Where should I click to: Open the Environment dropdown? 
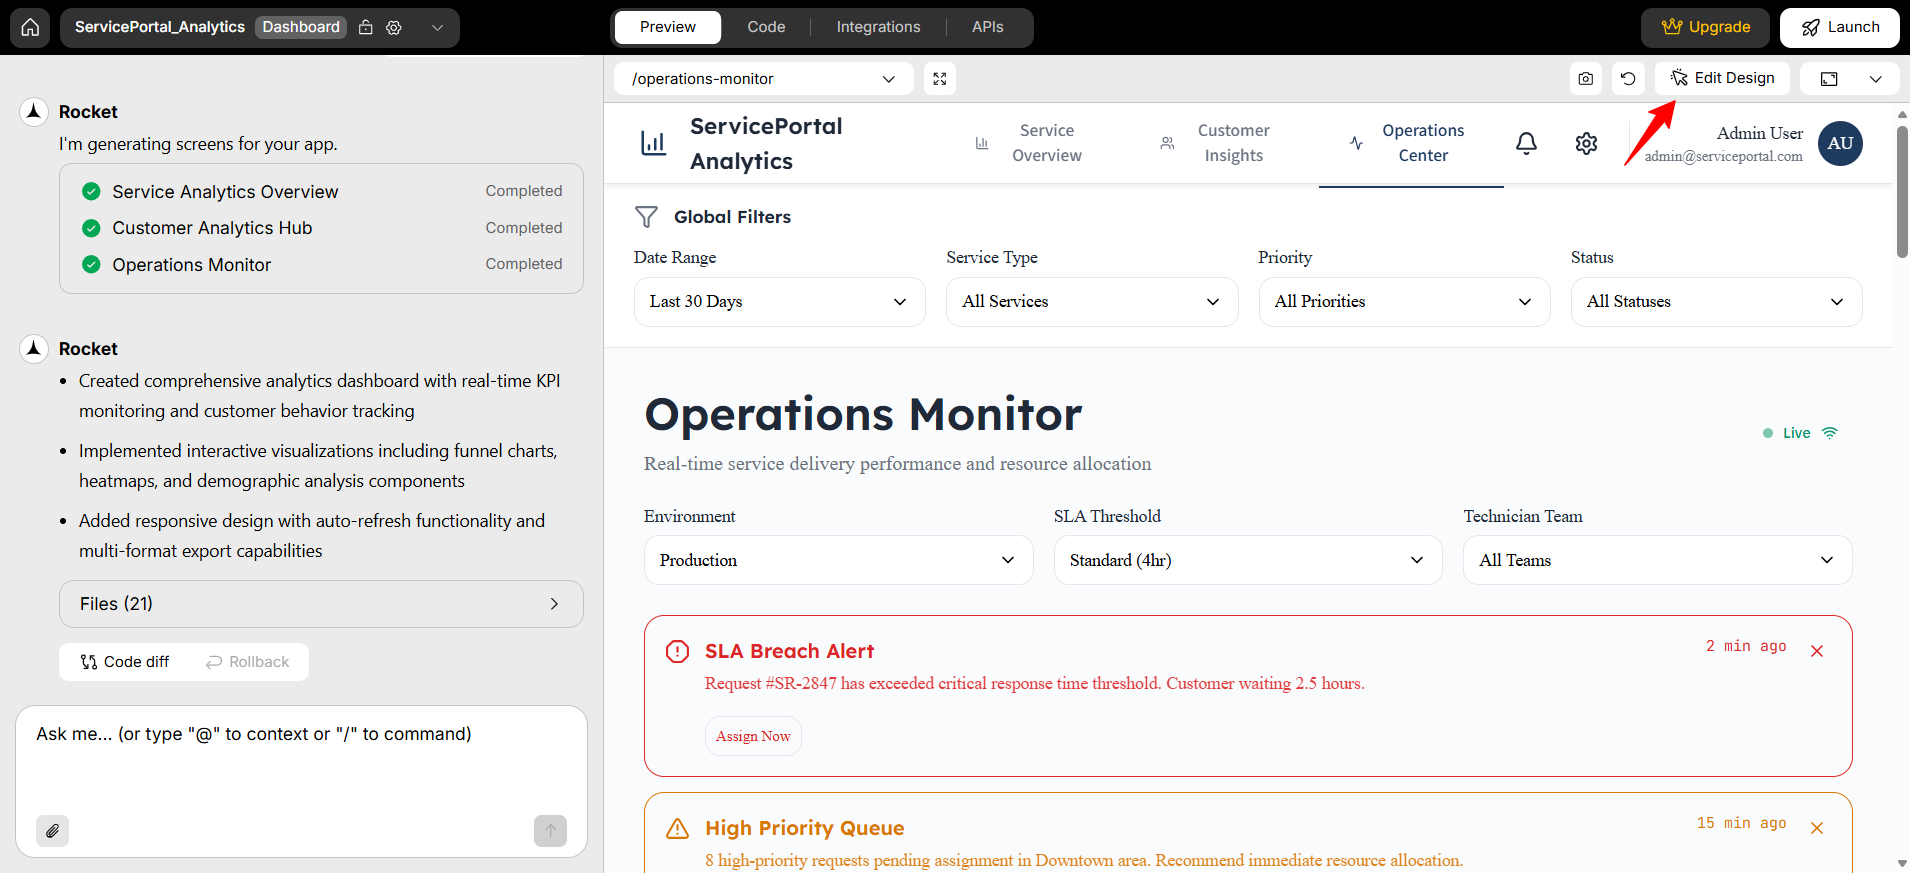838,560
